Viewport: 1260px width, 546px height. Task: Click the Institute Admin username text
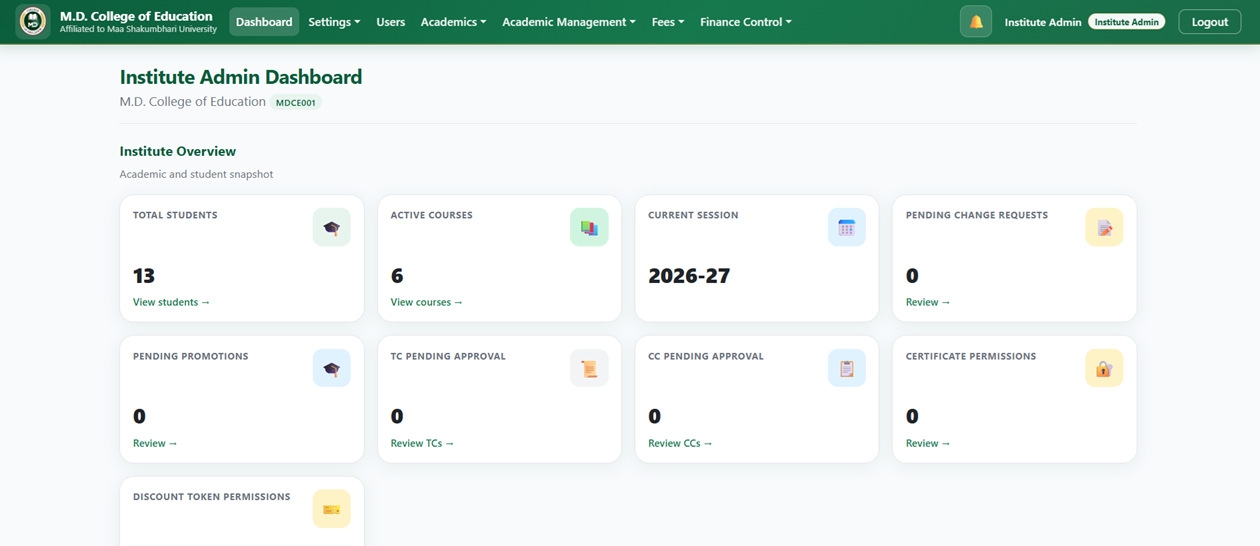click(1043, 22)
